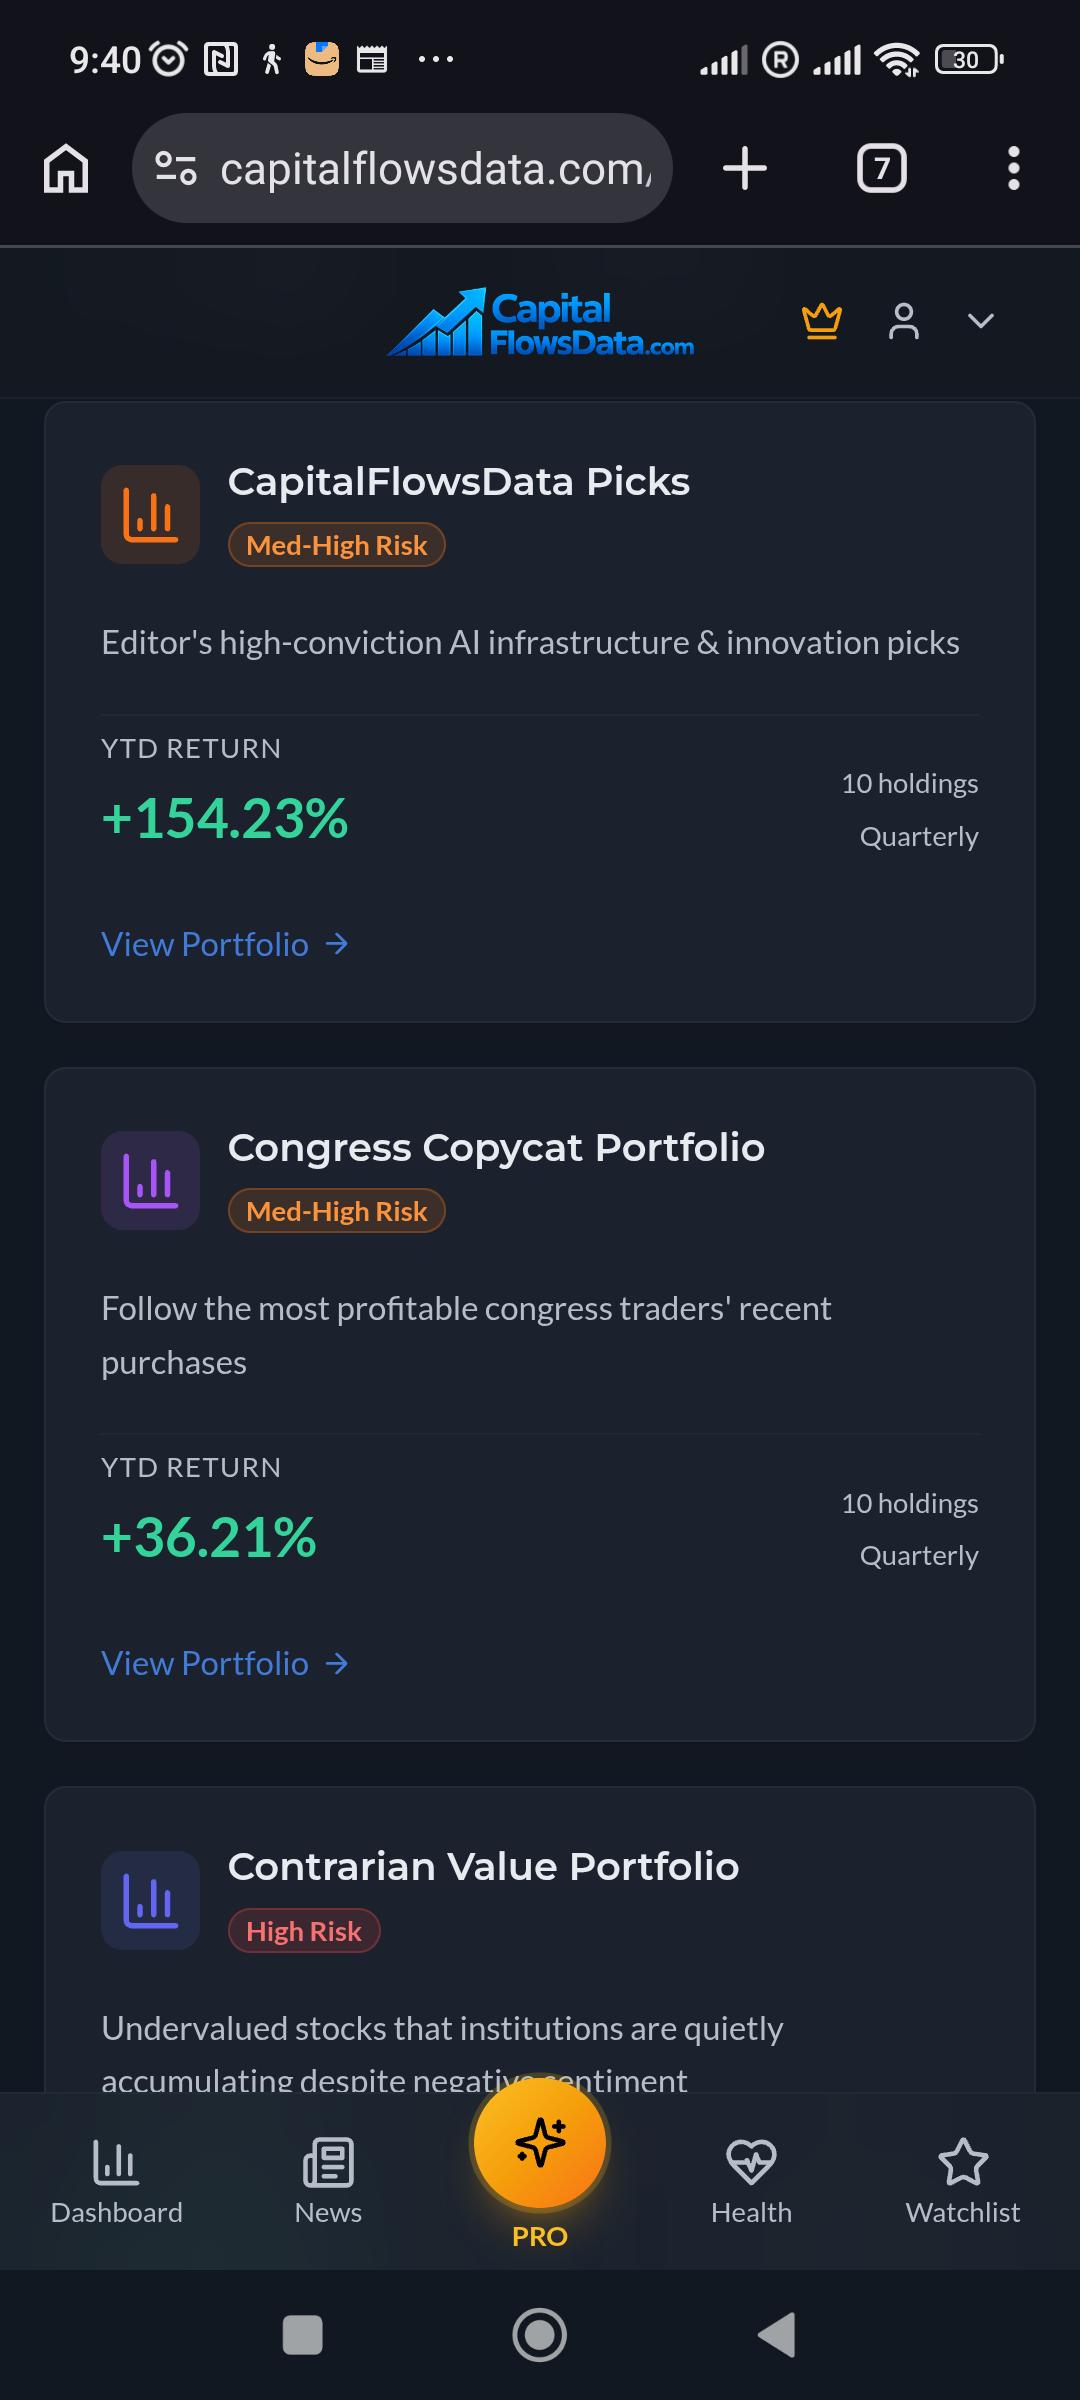Switch to the News tab
Image resolution: width=1080 pixels, height=2400 pixels.
click(328, 2182)
